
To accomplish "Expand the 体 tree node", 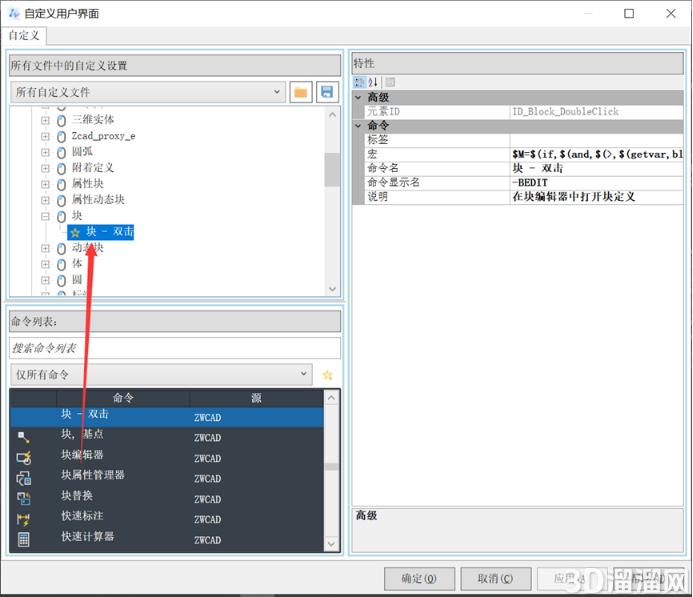I will click(x=45, y=264).
